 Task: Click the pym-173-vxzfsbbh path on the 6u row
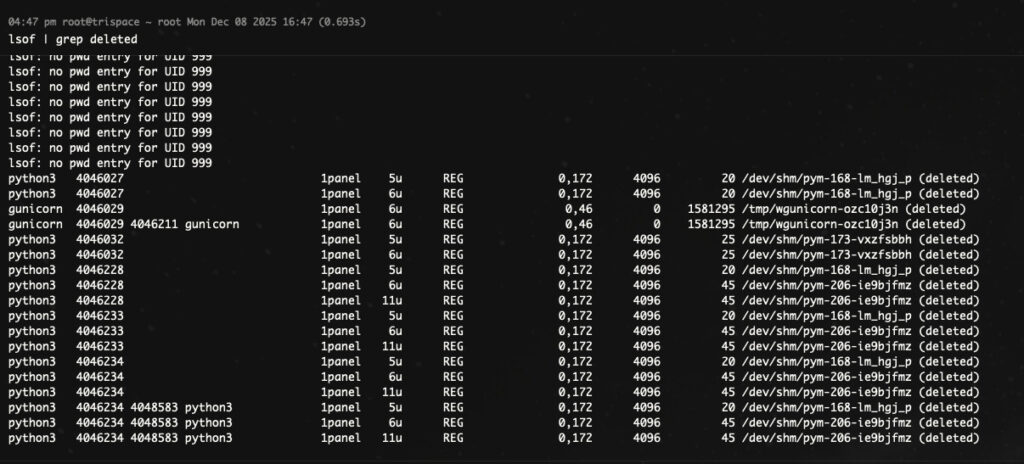point(830,254)
